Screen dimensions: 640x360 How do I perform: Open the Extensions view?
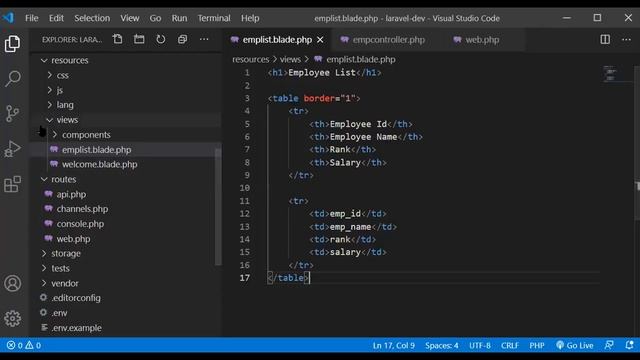point(13,184)
